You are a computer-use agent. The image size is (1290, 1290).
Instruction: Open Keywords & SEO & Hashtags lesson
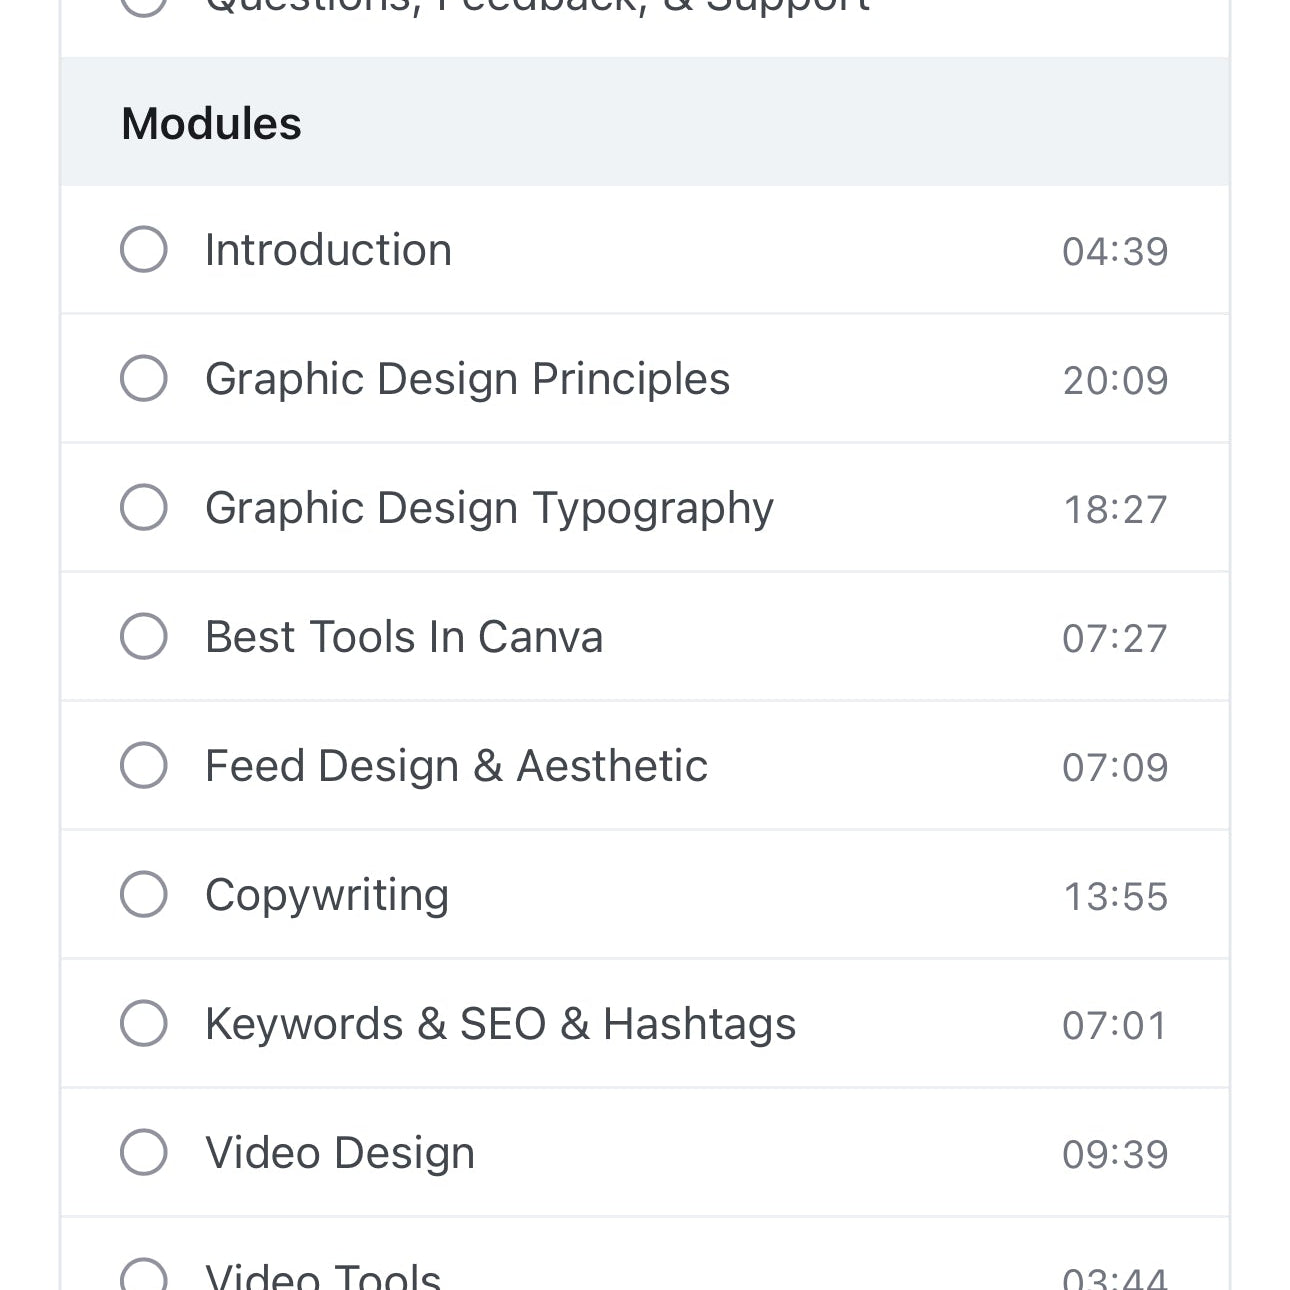pyautogui.click(x=500, y=1023)
